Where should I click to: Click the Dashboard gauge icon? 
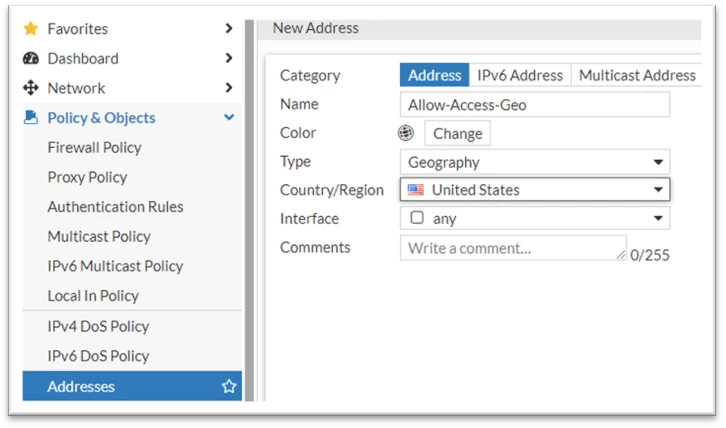click(x=31, y=58)
